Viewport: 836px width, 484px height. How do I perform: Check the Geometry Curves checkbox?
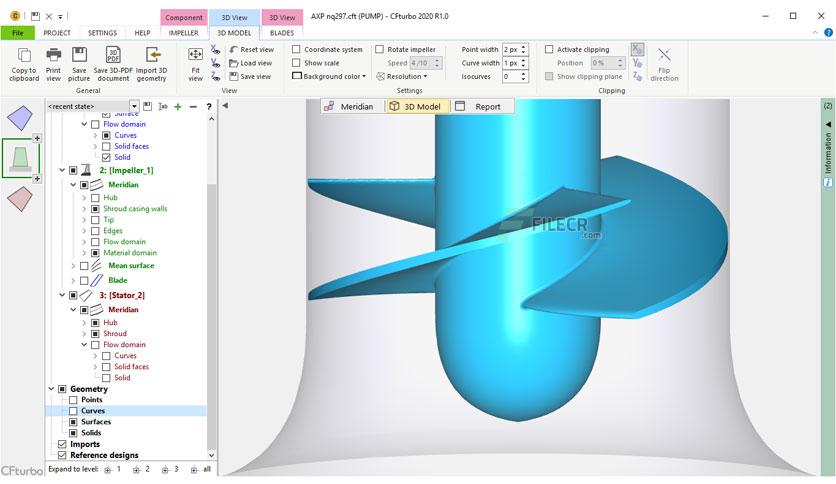click(x=73, y=411)
